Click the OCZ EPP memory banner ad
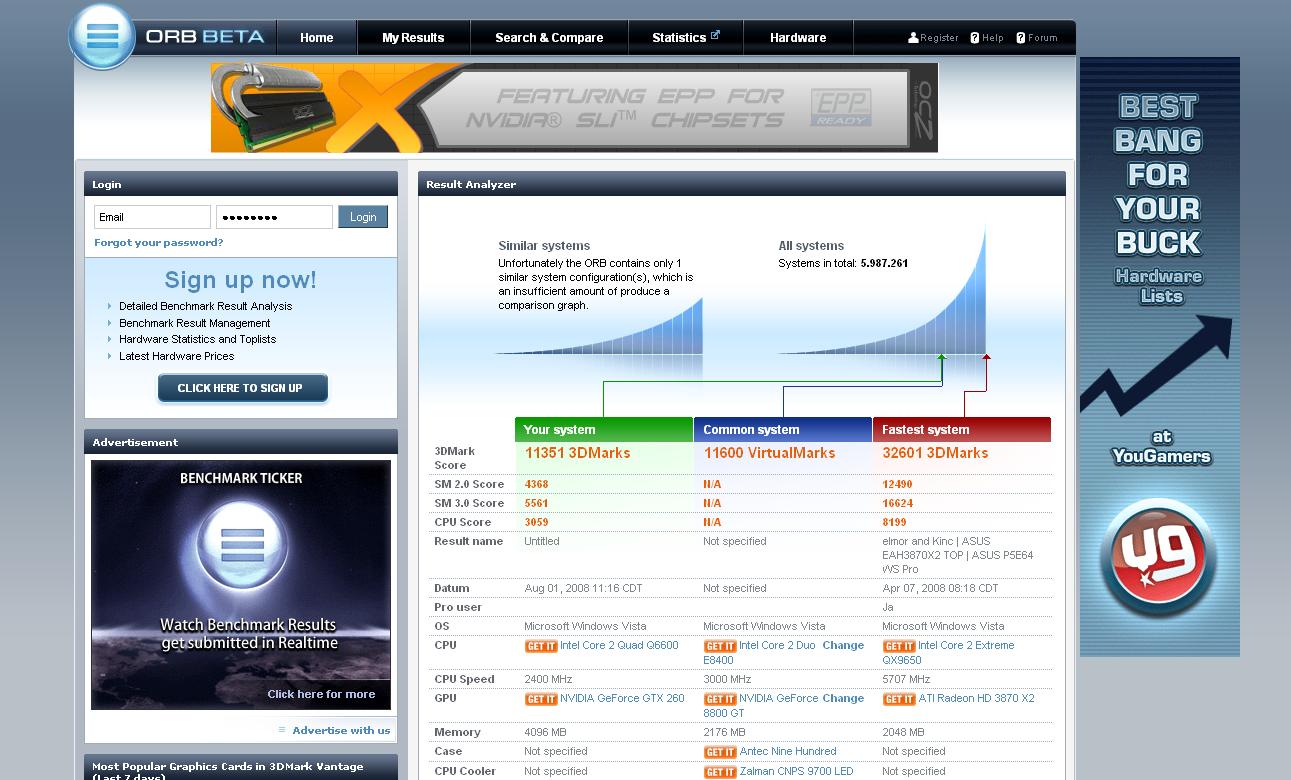 pyautogui.click(x=574, y=107)
